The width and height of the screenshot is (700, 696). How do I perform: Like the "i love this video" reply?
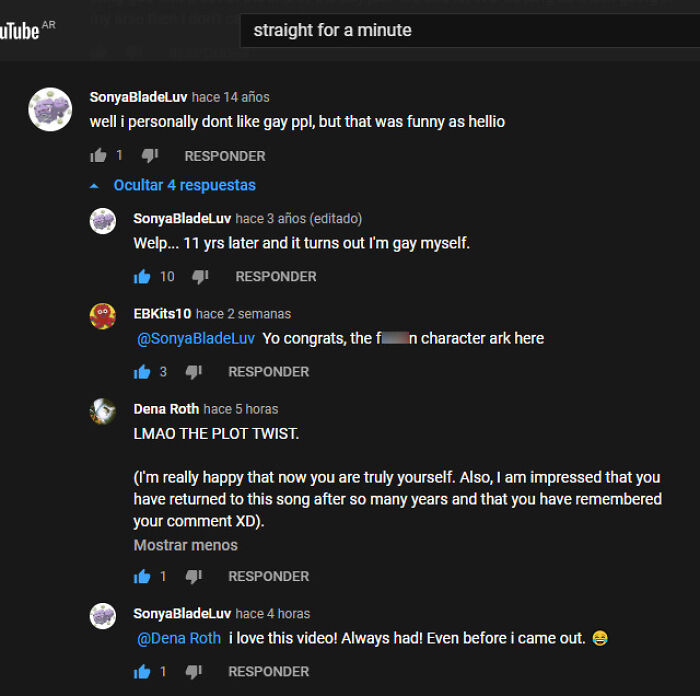tap(142, 671)
